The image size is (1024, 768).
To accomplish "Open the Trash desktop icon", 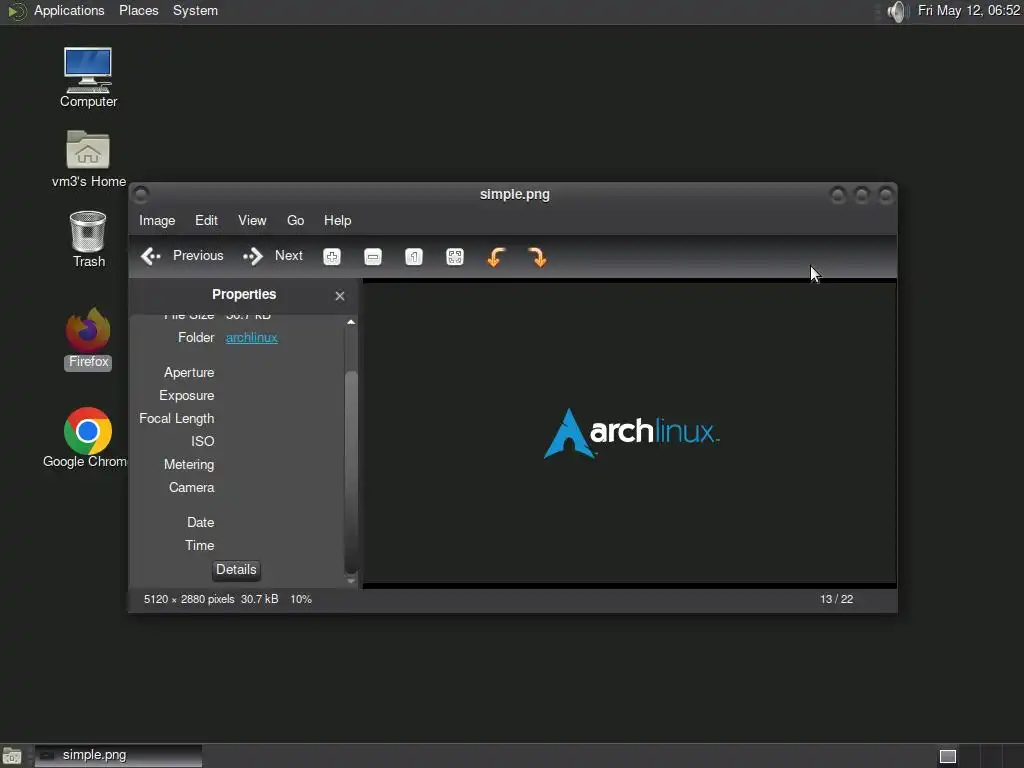I will [x=88, y=239].
